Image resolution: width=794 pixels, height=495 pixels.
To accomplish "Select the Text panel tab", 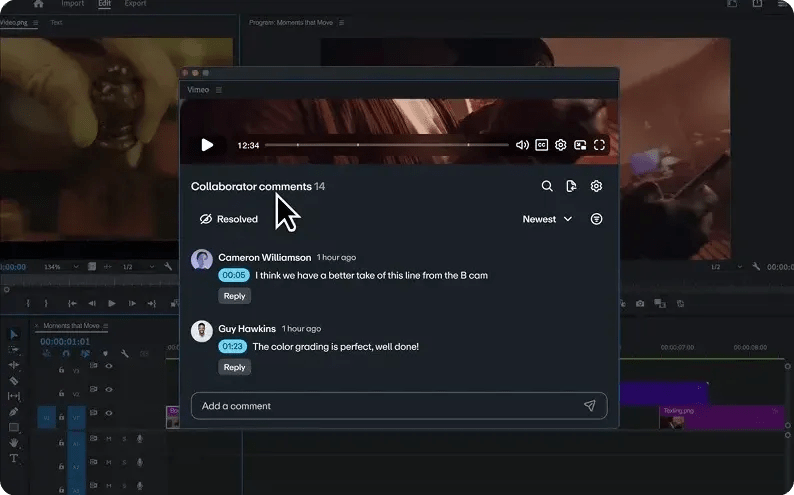I will [56, 22].
